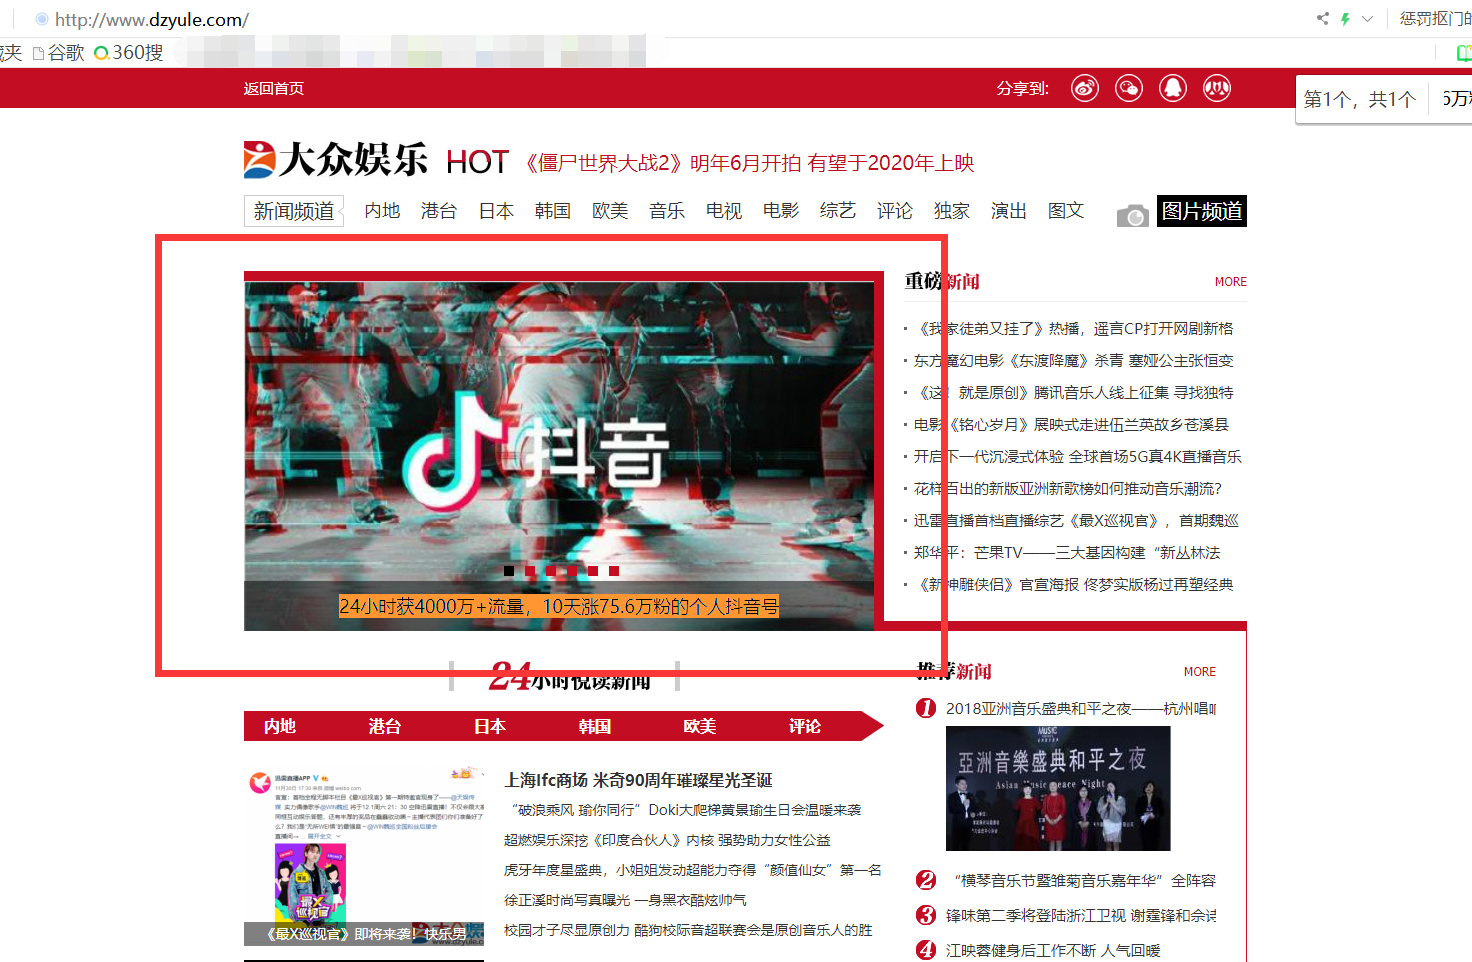This screenshot has width=1472, height=962.
Task: Open carousel caption 24小时获4000万+流量
Action: coord(559,606)
